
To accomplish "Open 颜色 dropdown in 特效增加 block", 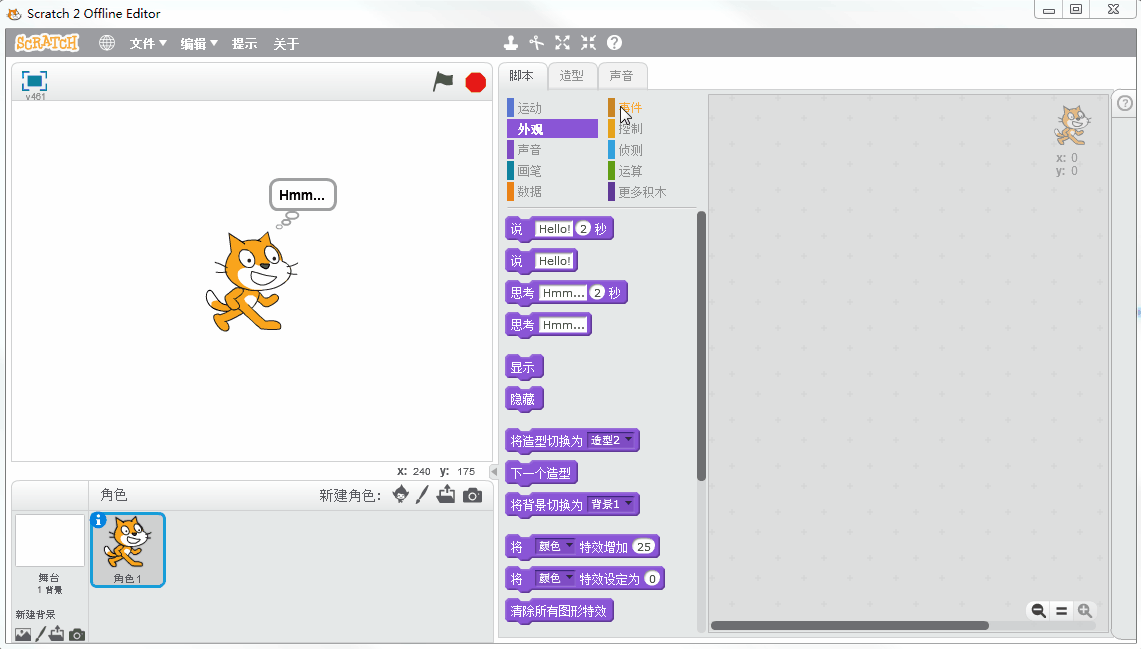I will point(556,546).
